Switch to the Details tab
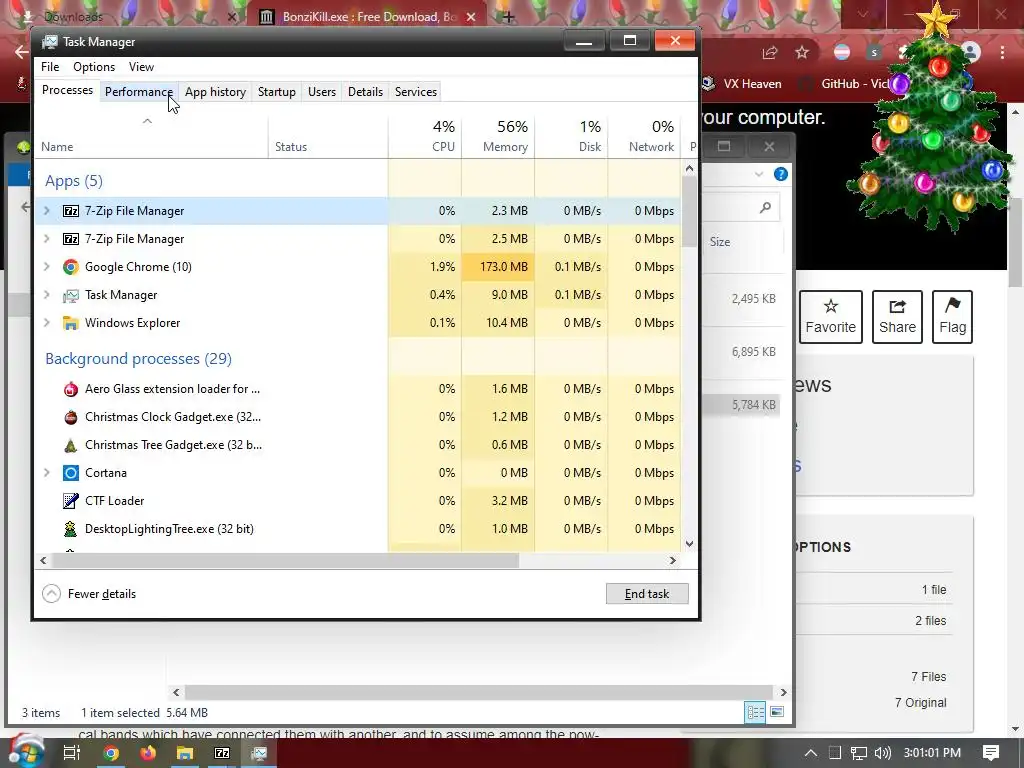 click(x=365, y=91)
